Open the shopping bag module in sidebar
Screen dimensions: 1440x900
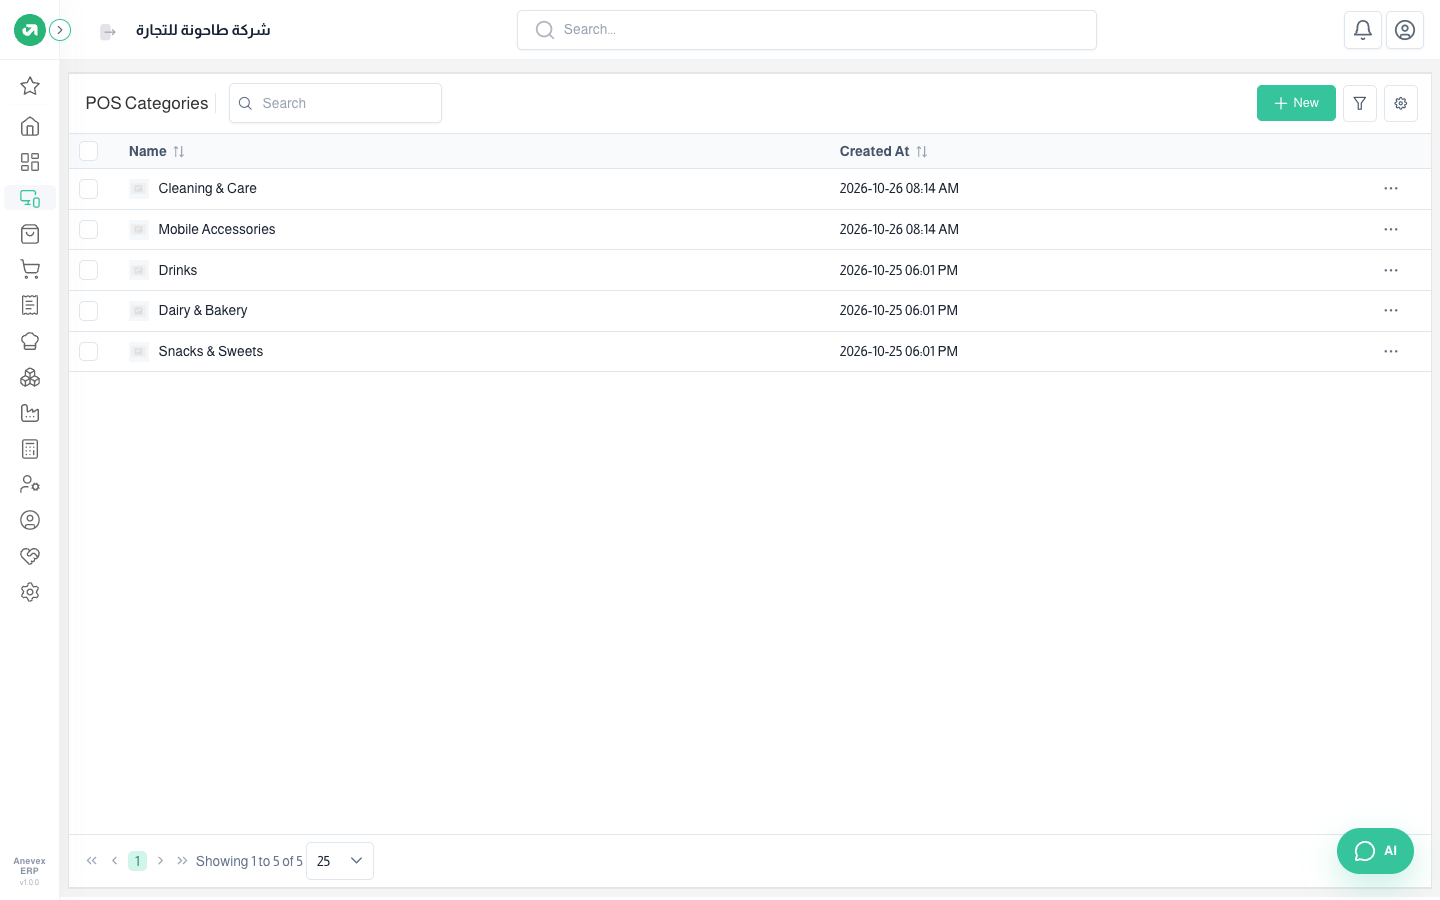30,234
